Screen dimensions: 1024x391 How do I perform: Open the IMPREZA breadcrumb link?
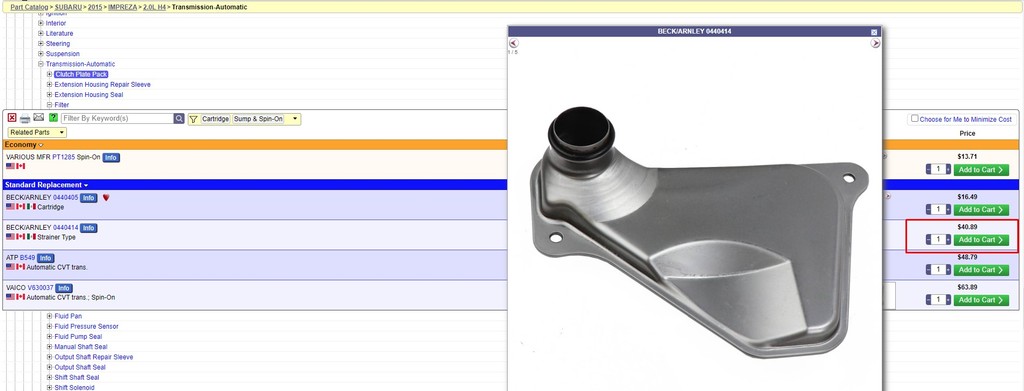pyautogui.click(x=123, y=7)
